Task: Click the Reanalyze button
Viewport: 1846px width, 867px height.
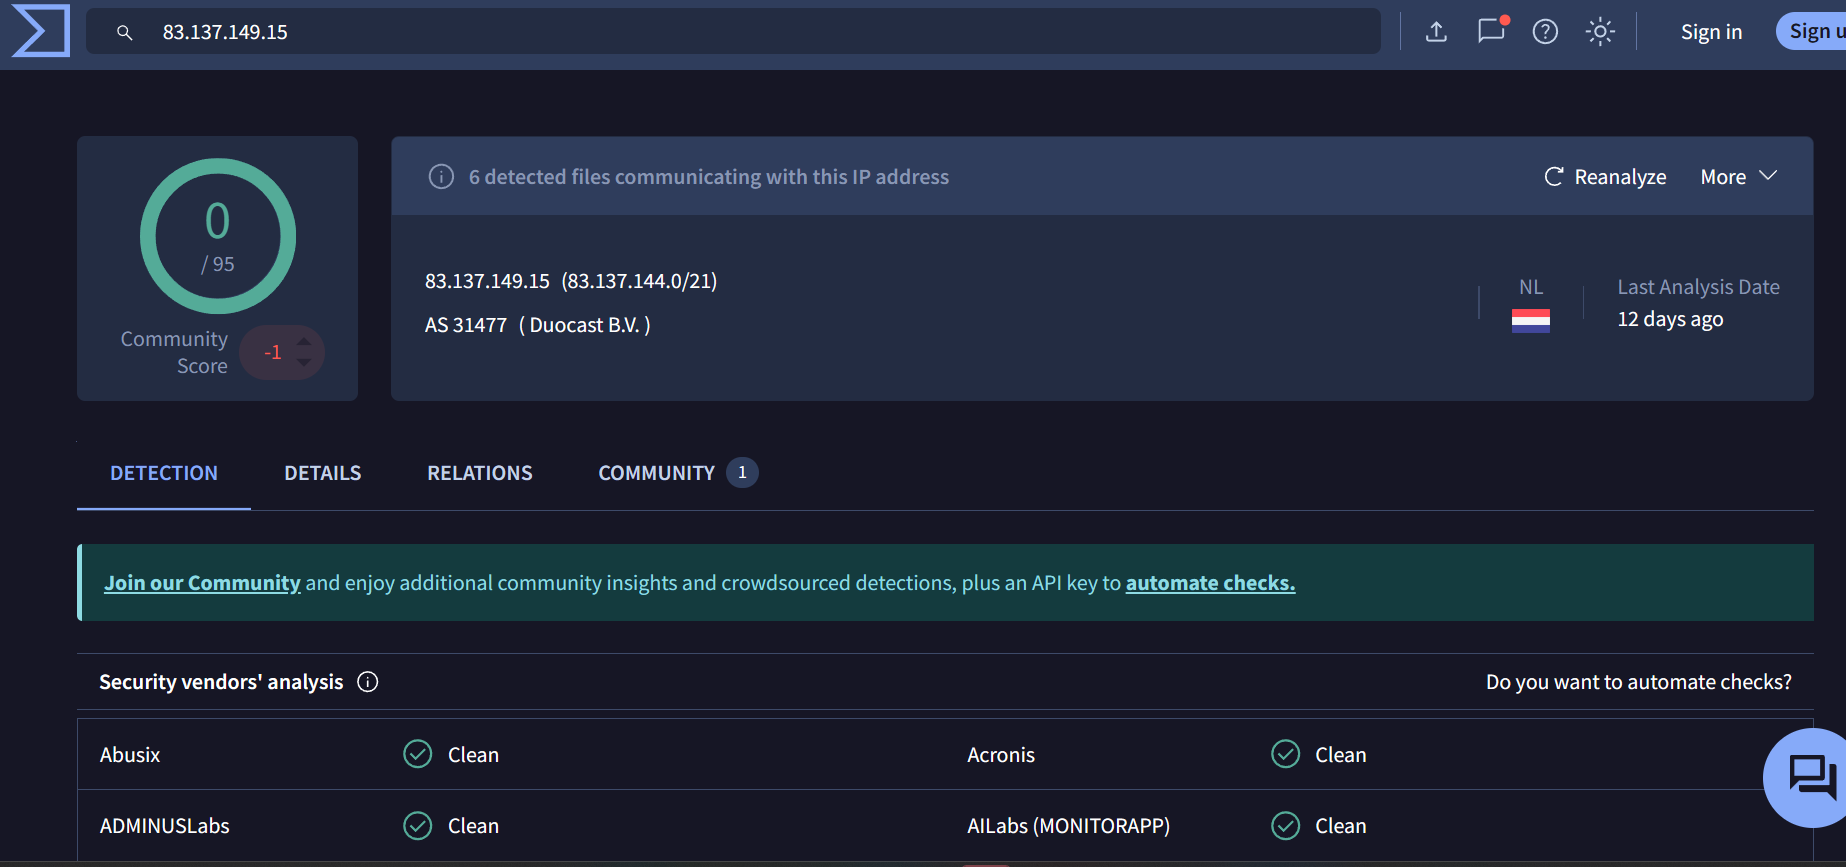Action: [x=1606, y=177]
